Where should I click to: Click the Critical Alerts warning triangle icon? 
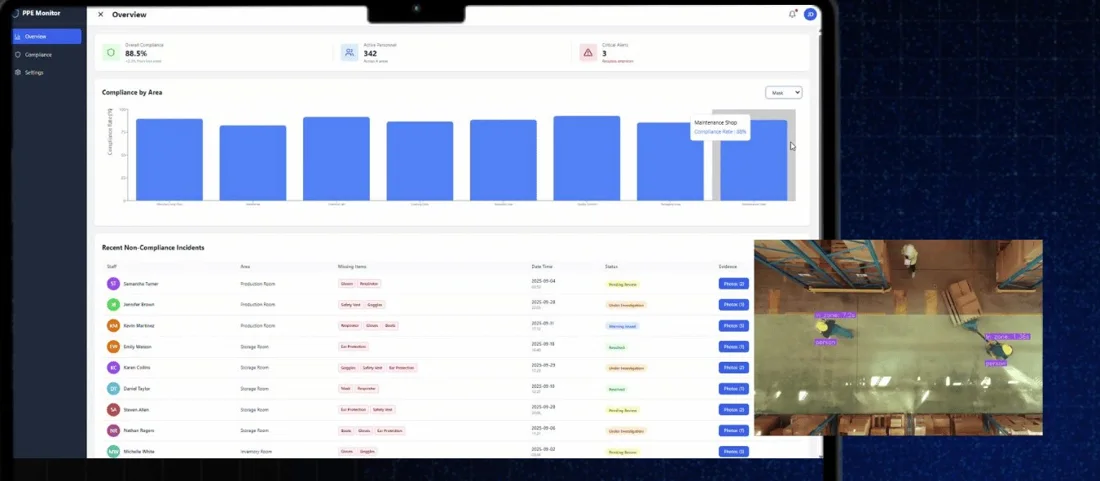tap(588, 52)
